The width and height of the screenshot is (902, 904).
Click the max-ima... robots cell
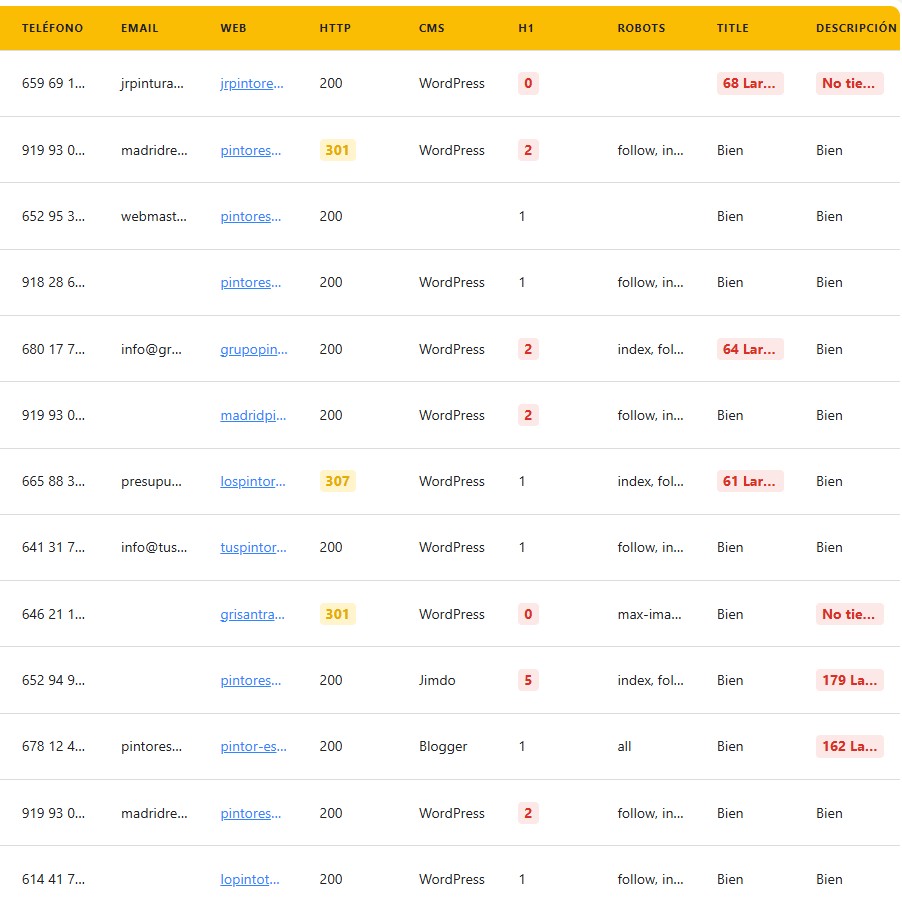click(650, 615)
